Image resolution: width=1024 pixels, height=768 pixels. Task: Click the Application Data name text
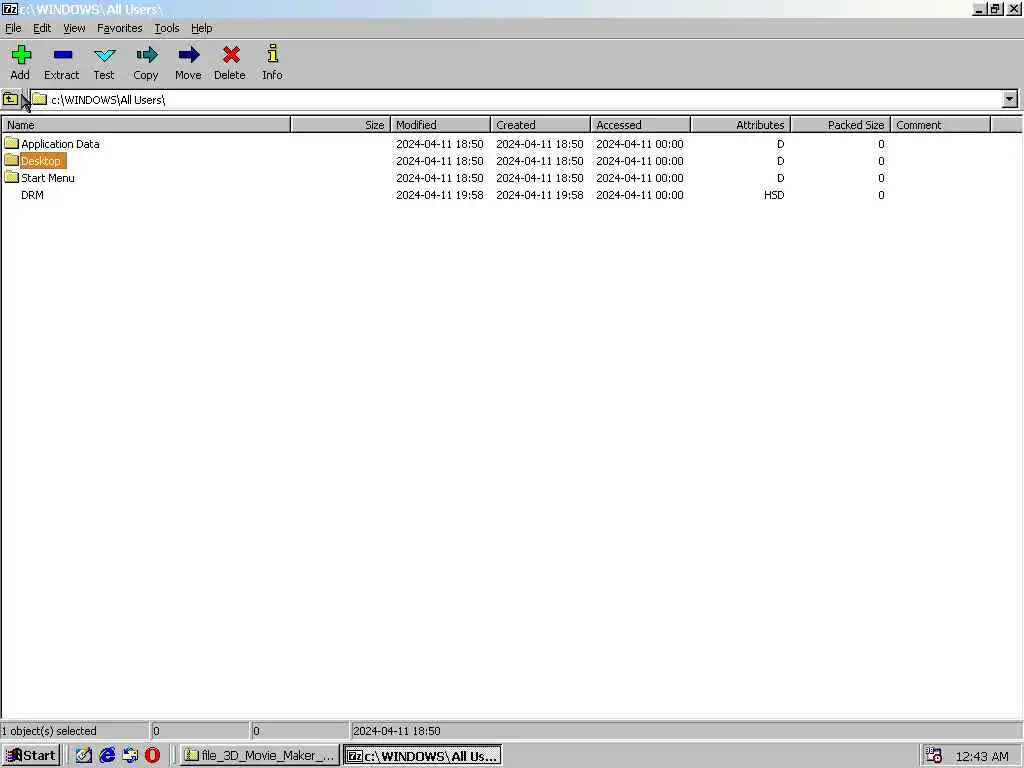tap(60, 144)
